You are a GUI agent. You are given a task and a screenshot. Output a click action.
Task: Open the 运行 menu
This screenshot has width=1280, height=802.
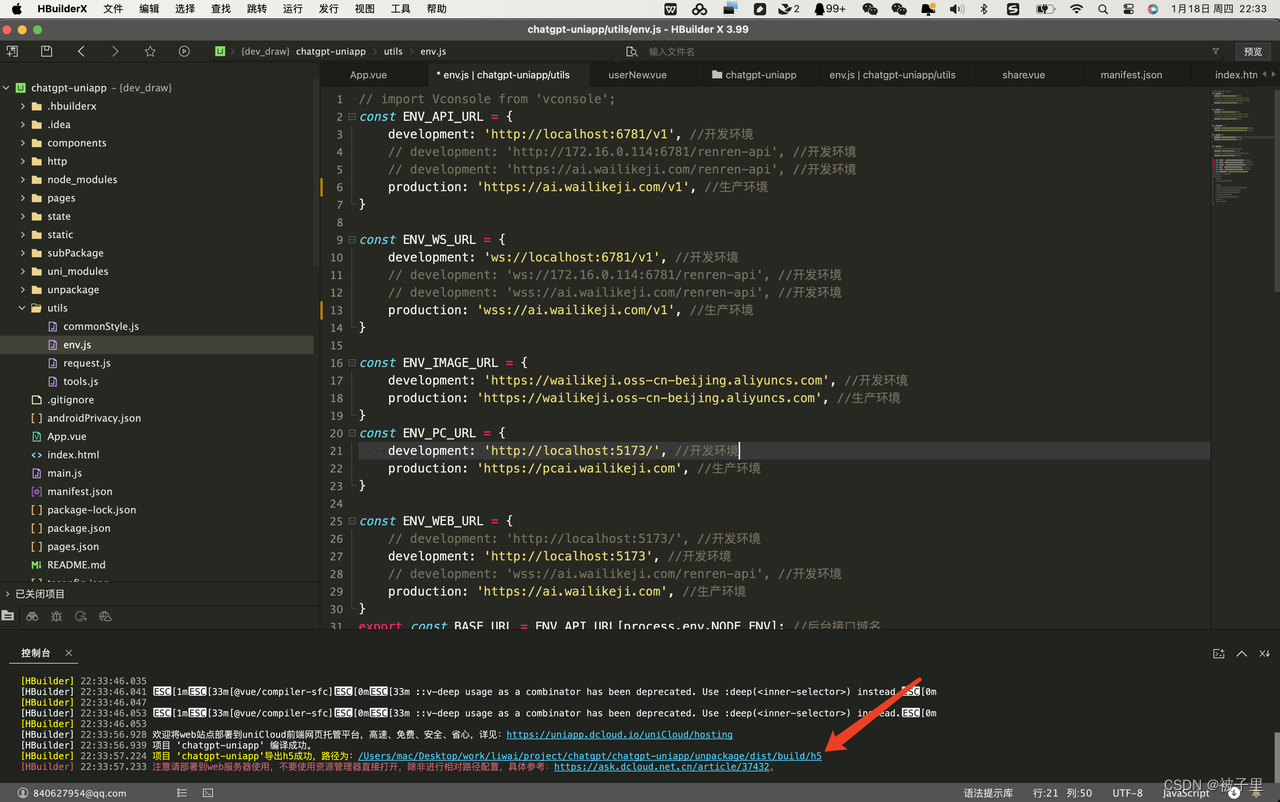(293, 9)
